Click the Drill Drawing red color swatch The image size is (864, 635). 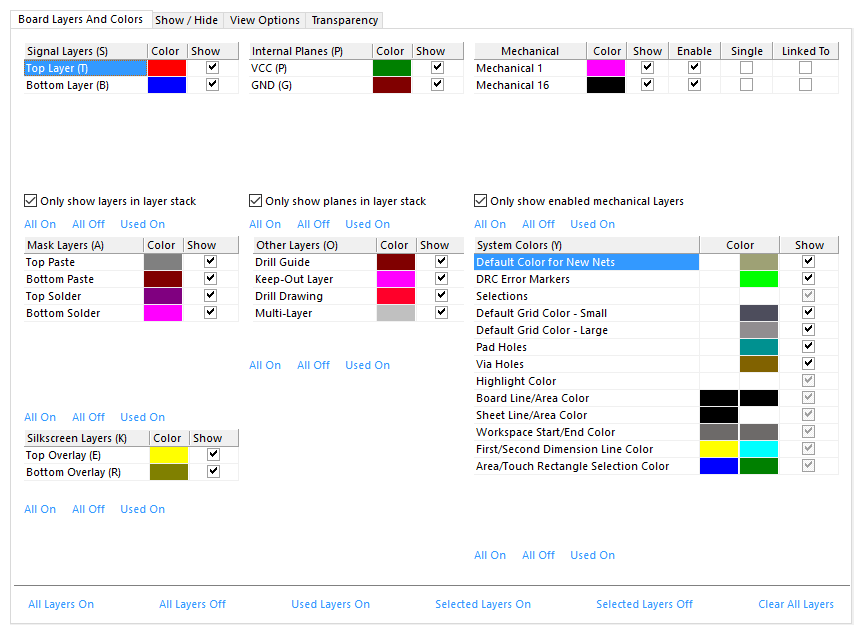click(x=396, y=296)
